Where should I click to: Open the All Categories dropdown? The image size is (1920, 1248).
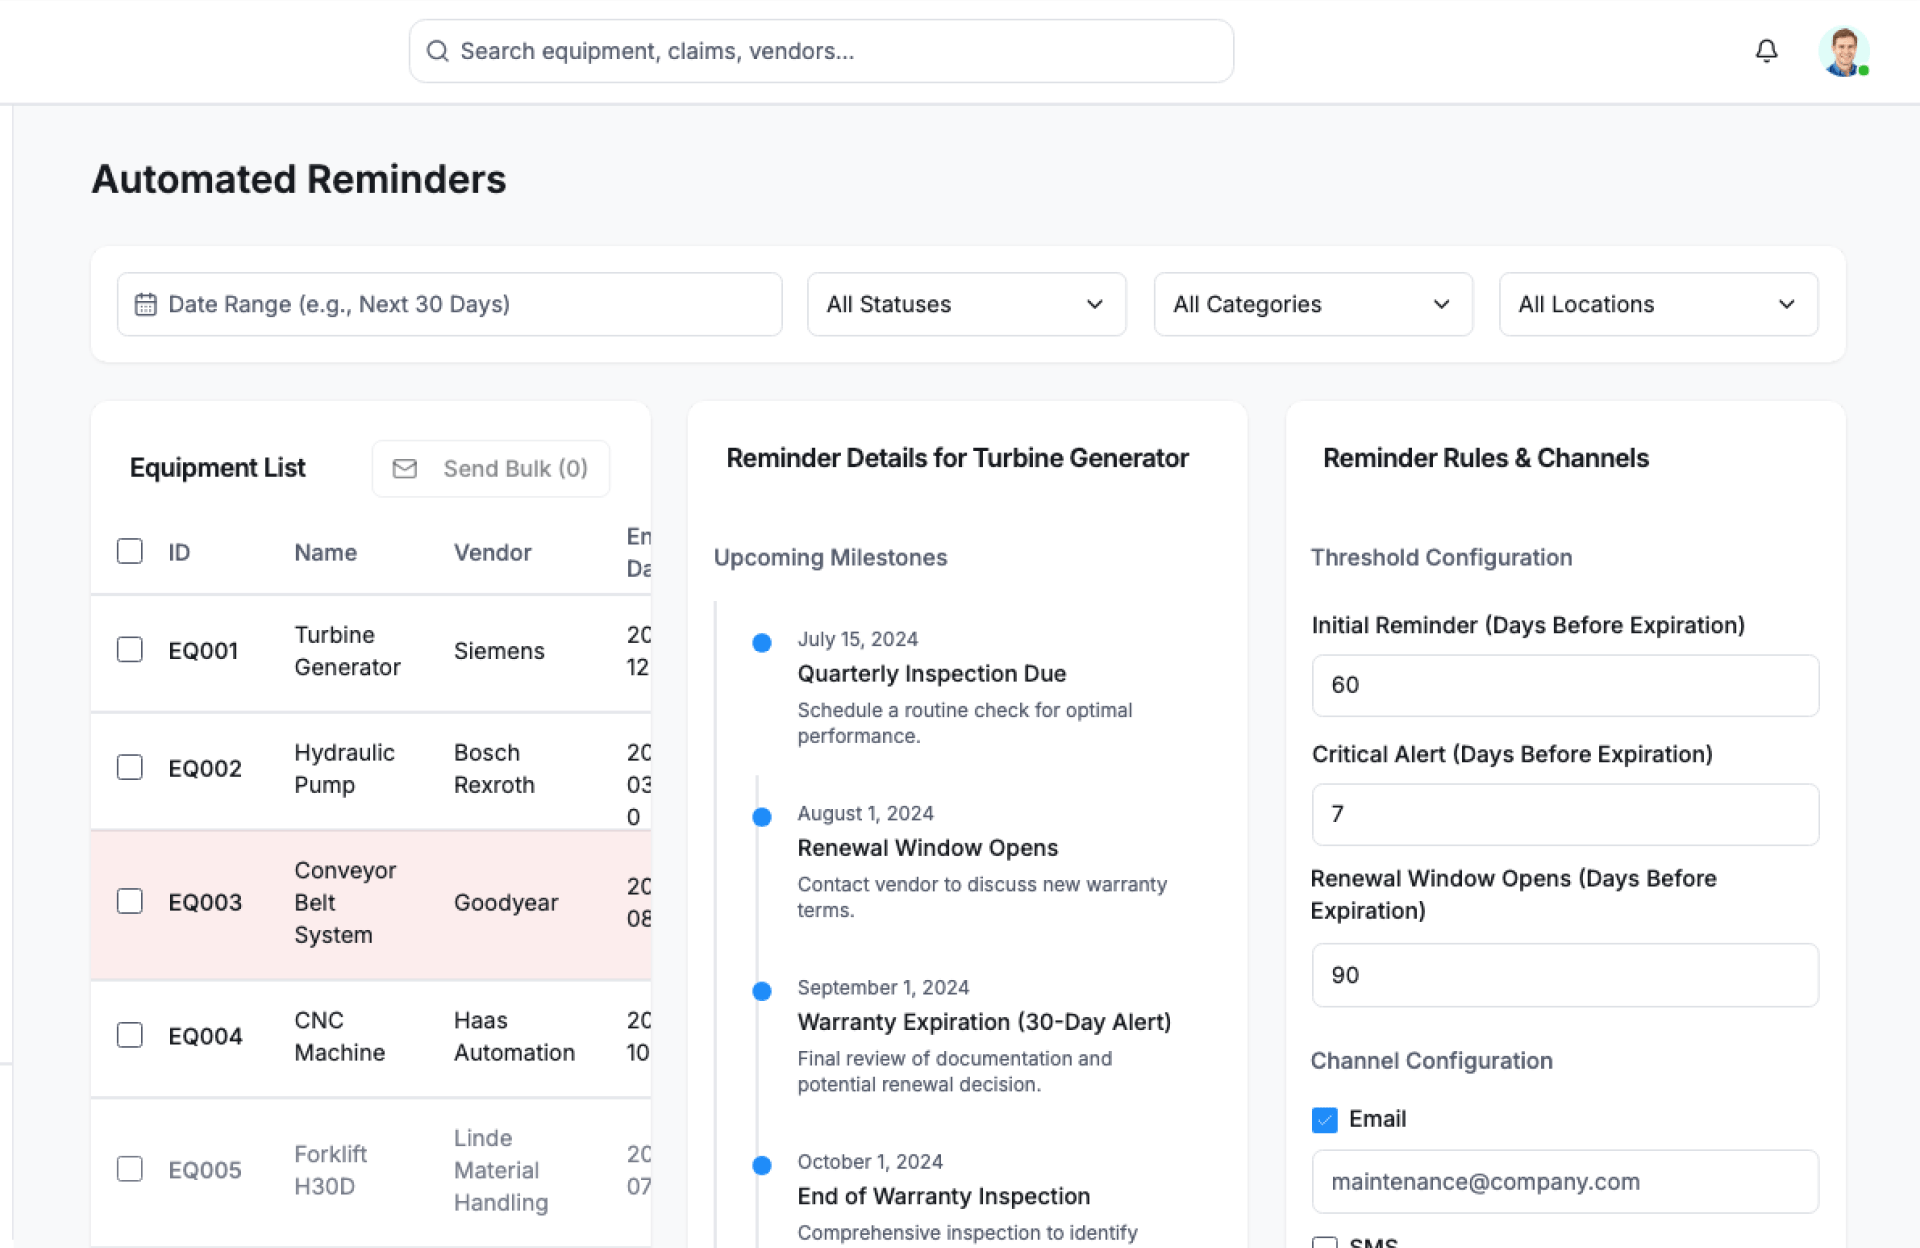[1312, 304]
